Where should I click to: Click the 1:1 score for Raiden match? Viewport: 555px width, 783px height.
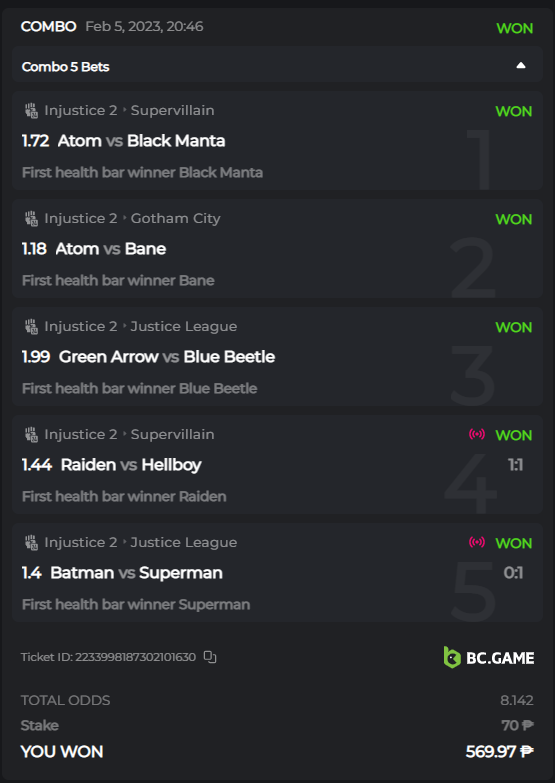[516, 465]
